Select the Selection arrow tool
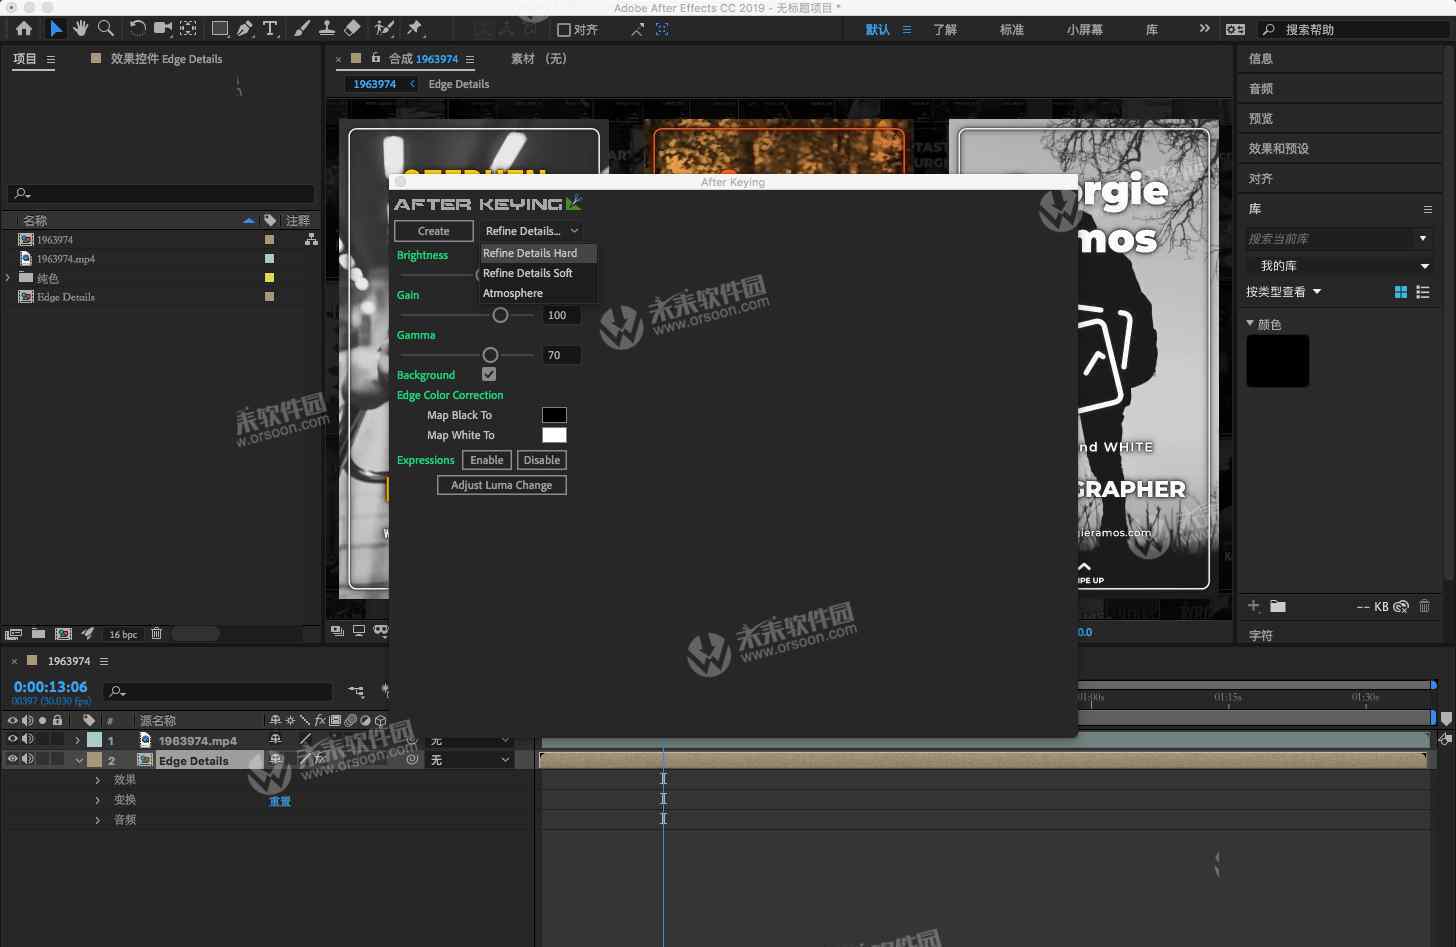1456x947 pixels. click(56, 29)
